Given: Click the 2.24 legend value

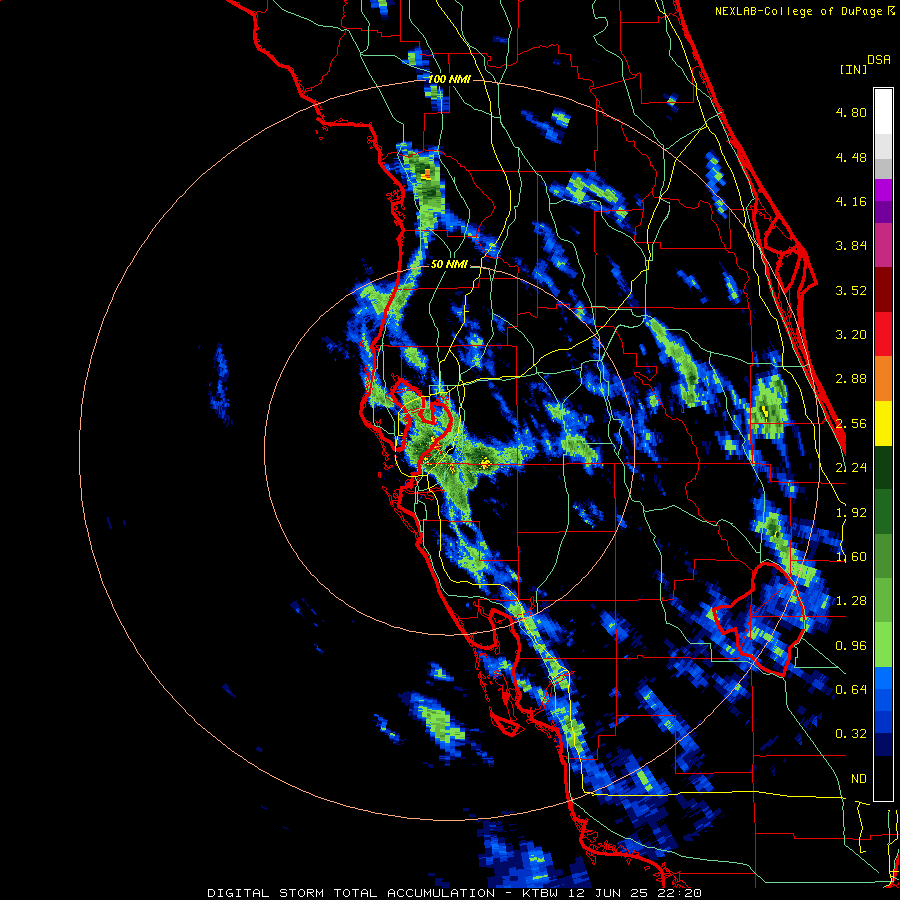Looking at the screenshot, I should 851,468.
